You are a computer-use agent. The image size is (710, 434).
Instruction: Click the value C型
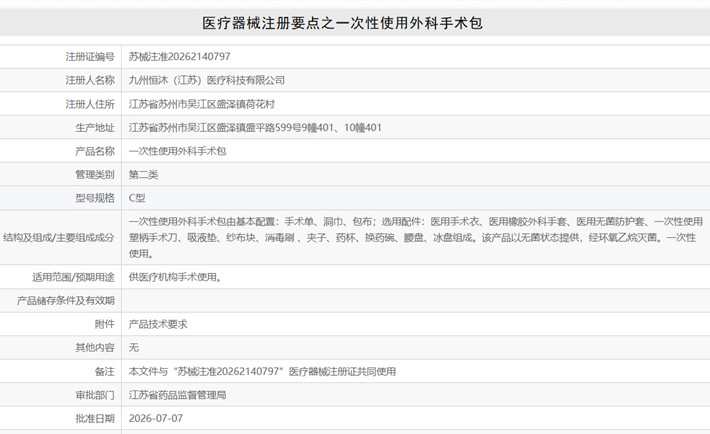[x=137, y=198]
